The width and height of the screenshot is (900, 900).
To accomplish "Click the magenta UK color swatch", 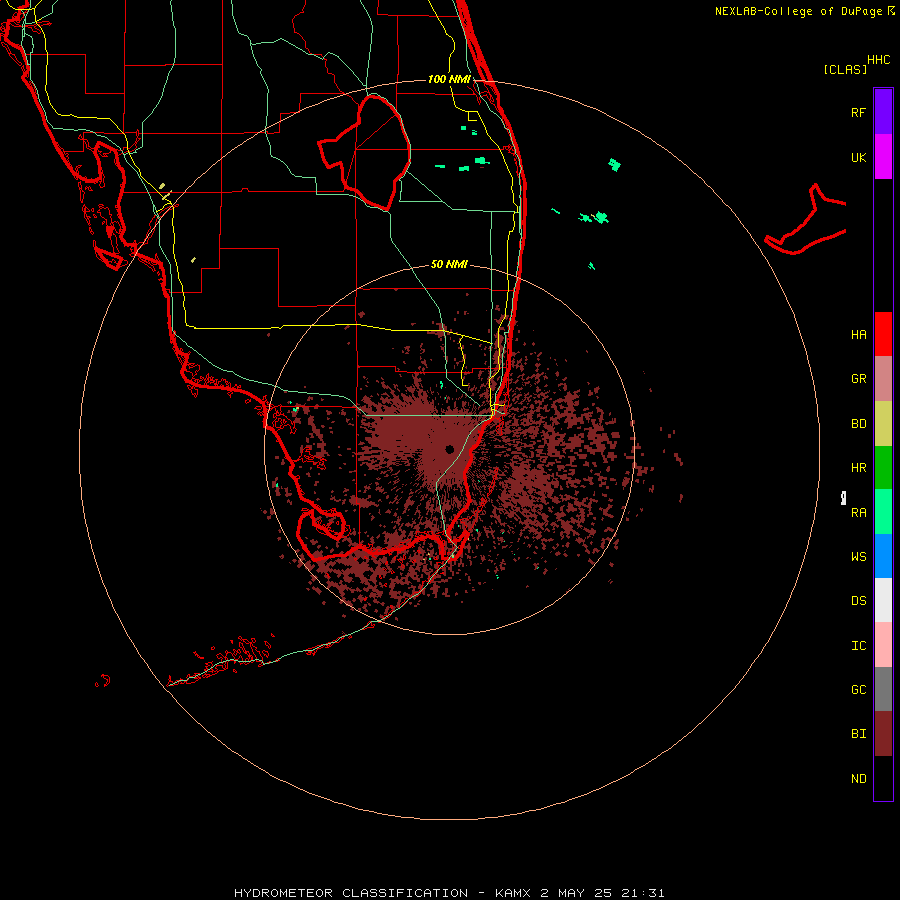I will point(883,157).
